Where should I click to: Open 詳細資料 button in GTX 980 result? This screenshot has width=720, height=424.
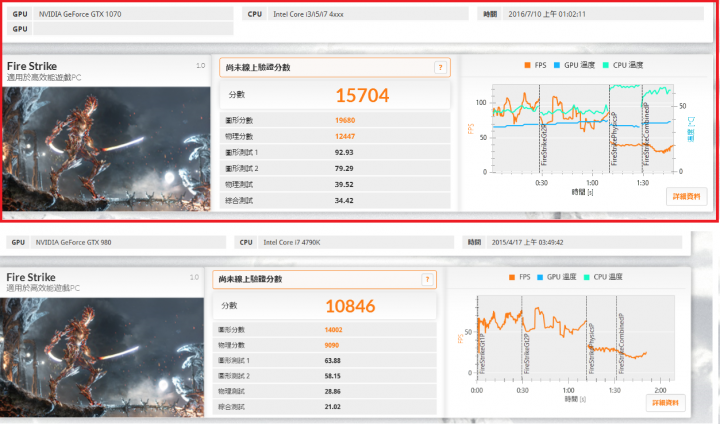(665, 403)
